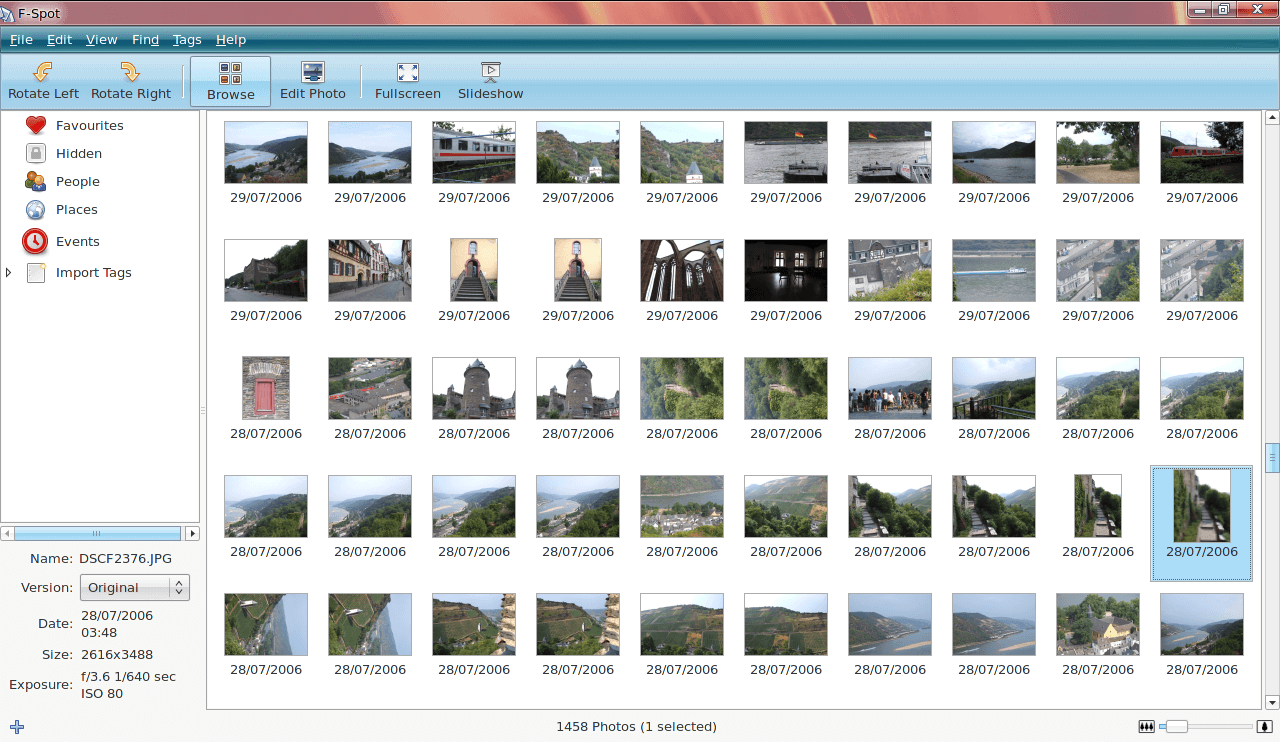Open the Tags menu
Screen dimensions: 1280x742
click(187, 40)
